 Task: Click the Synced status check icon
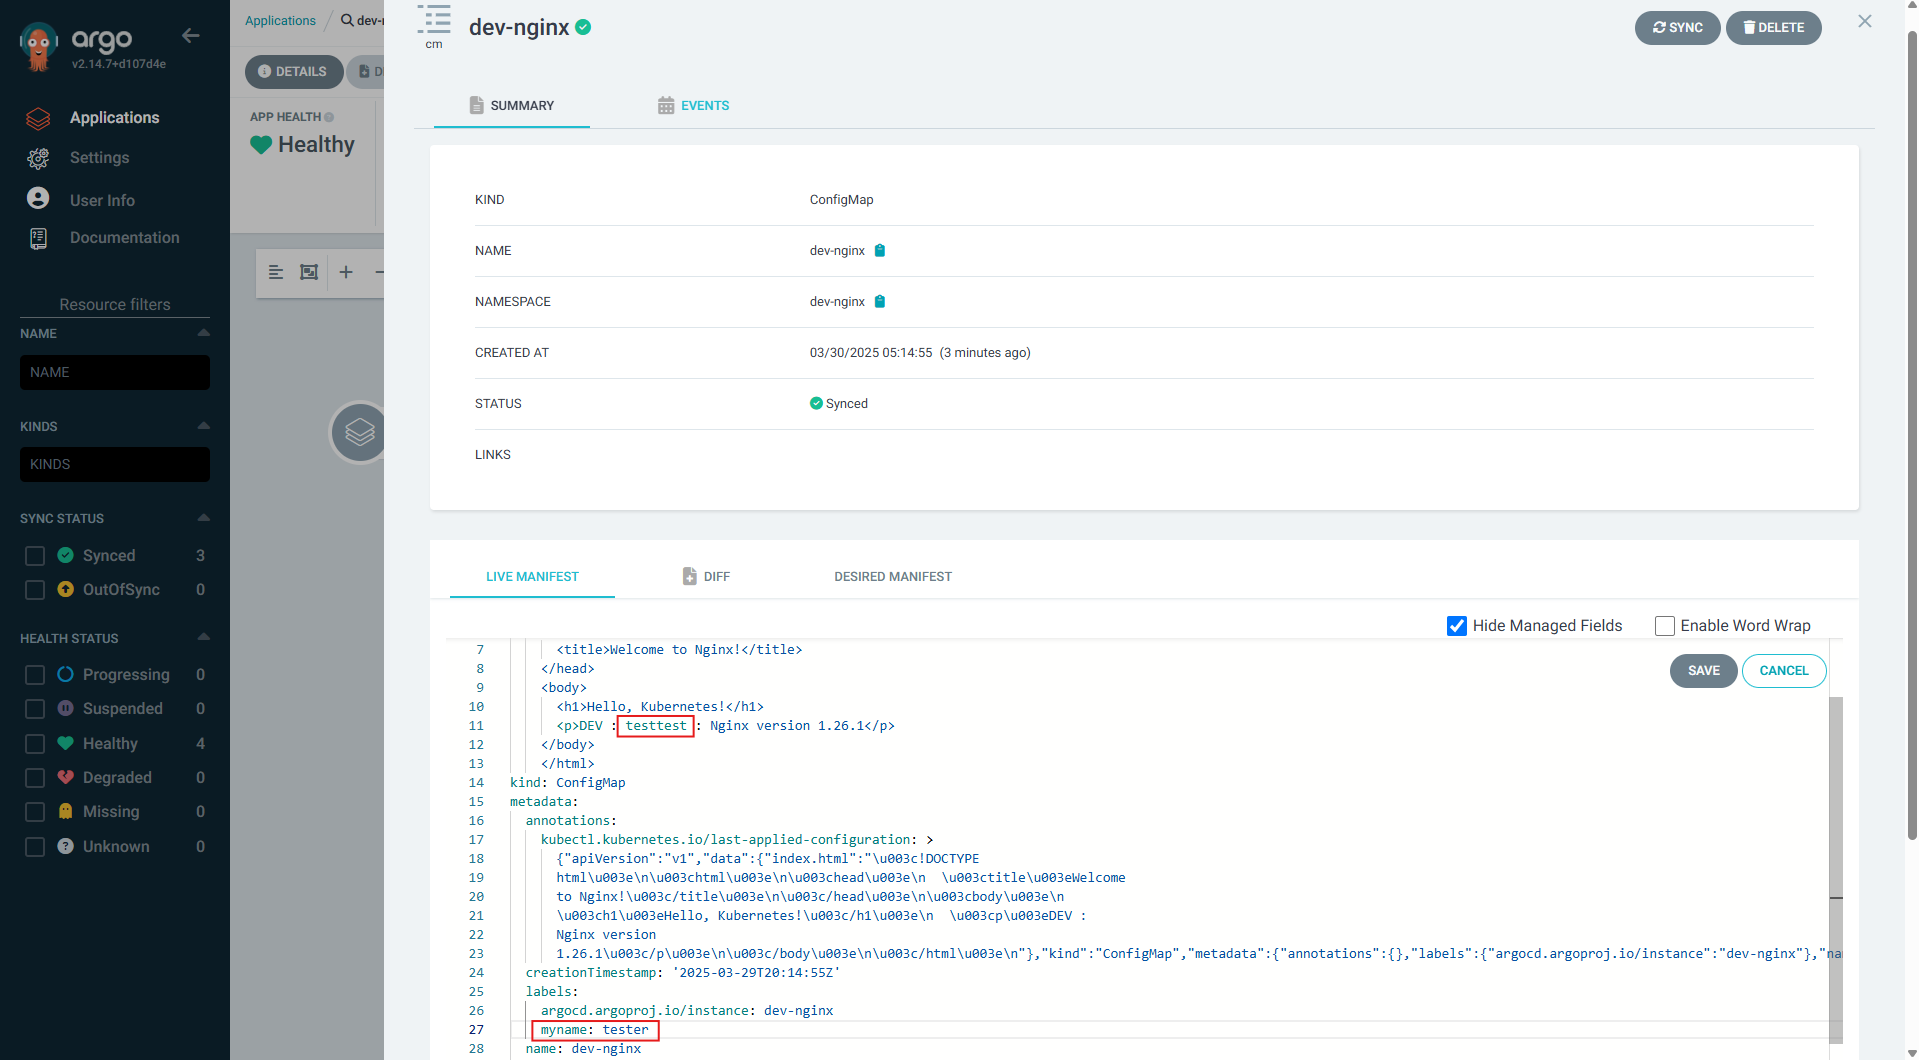816,404
